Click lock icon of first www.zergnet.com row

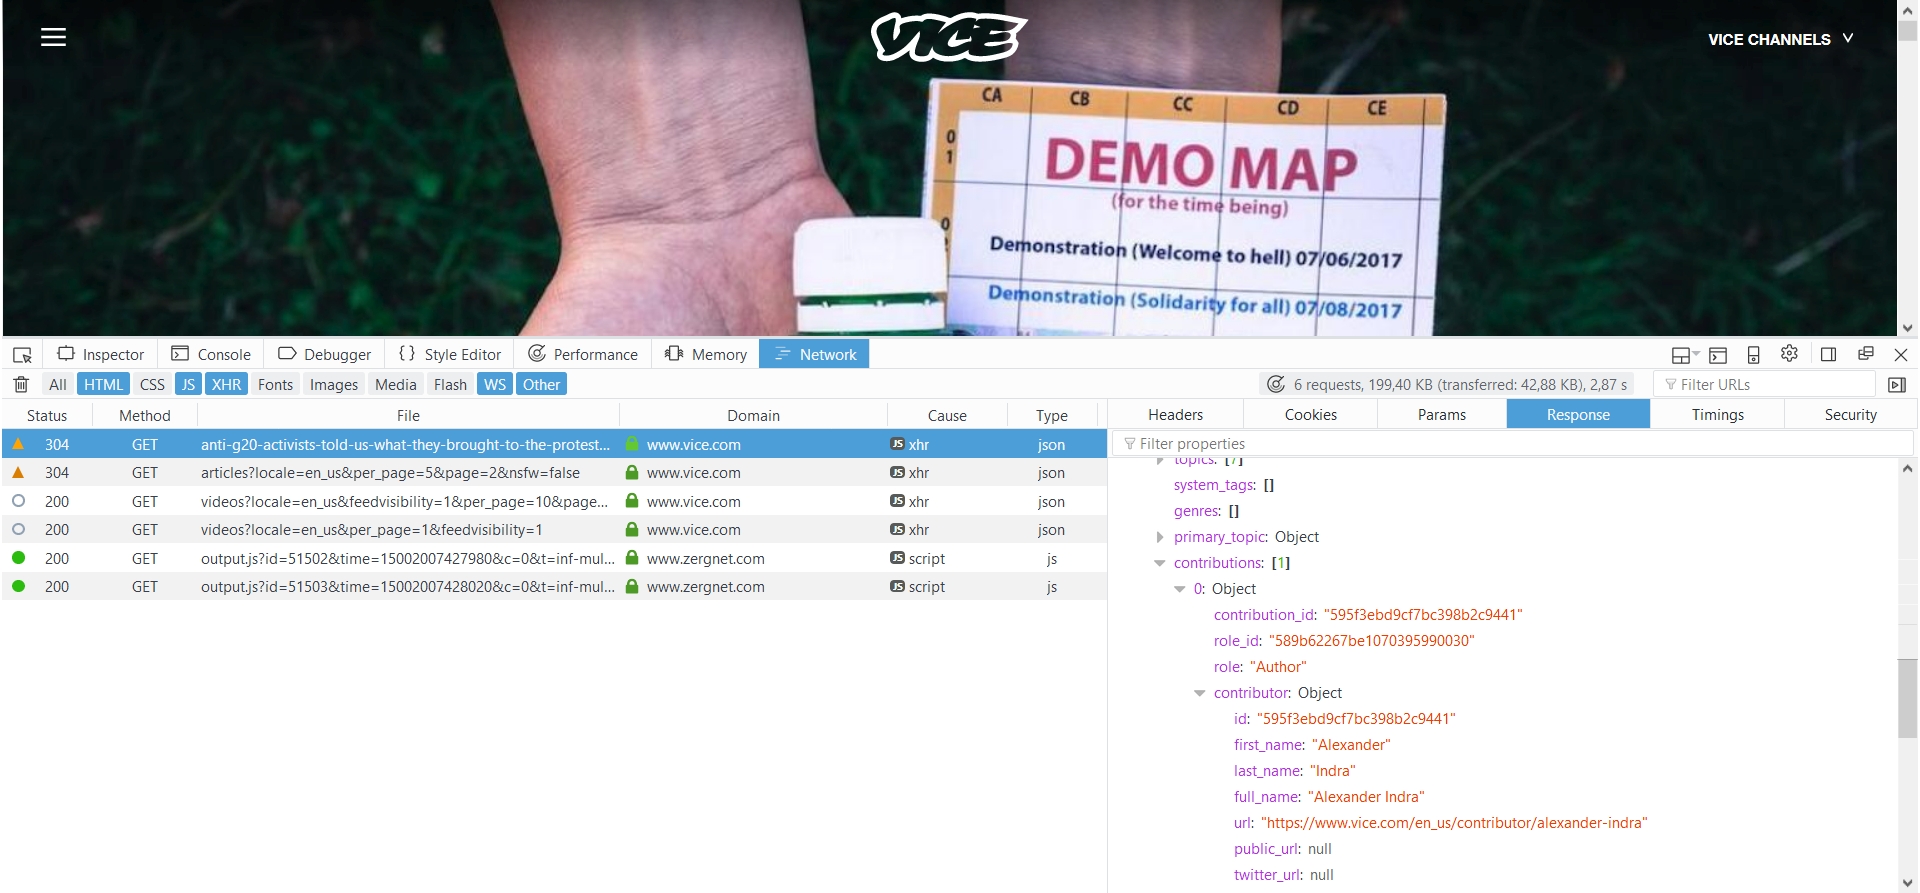tap(632, 558)
